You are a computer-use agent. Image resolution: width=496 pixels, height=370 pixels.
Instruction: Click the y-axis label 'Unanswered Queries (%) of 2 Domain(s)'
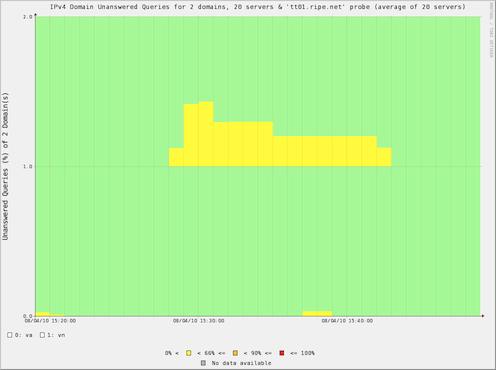5,166
